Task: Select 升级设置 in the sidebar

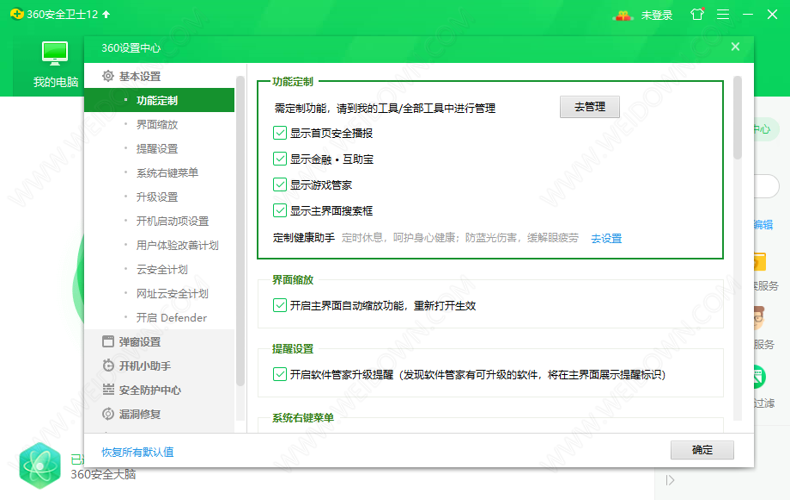Action: pyautogui.click(x=159, y=197)
